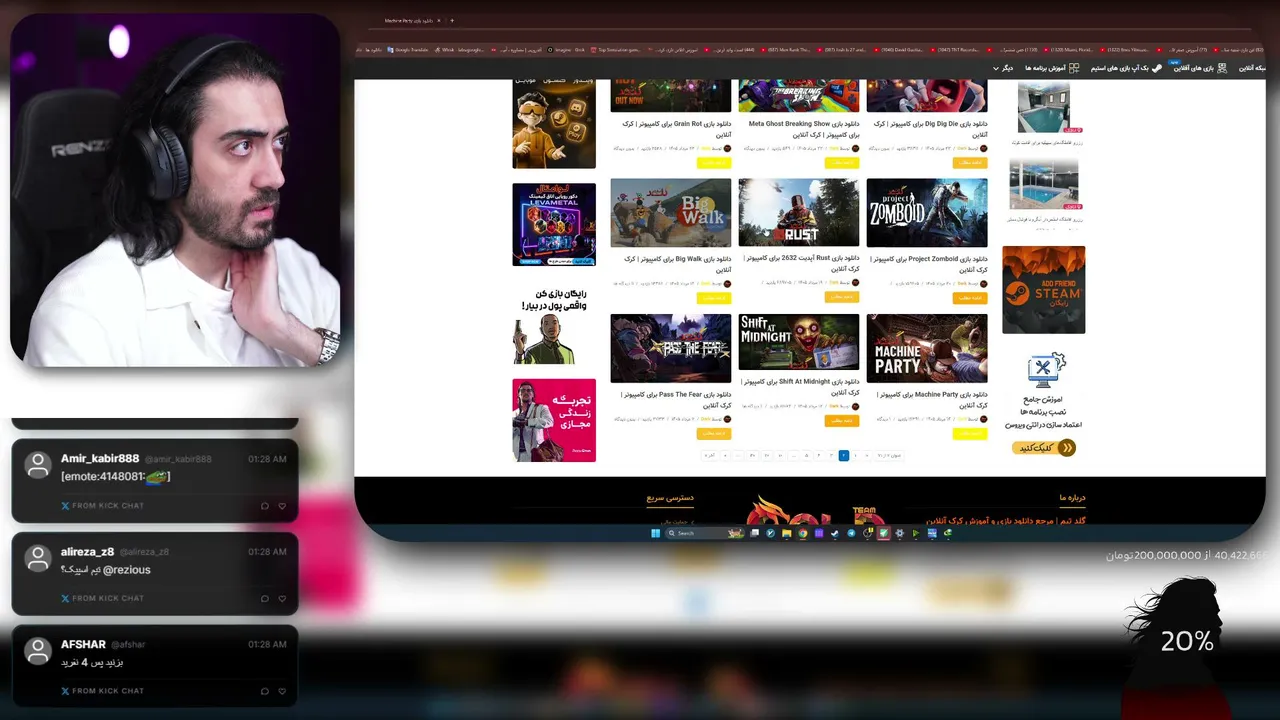Open the Google Translate bookmark
Viewport: 1280px width, 720px height.
pyautogui.click(x=409, y=49)
